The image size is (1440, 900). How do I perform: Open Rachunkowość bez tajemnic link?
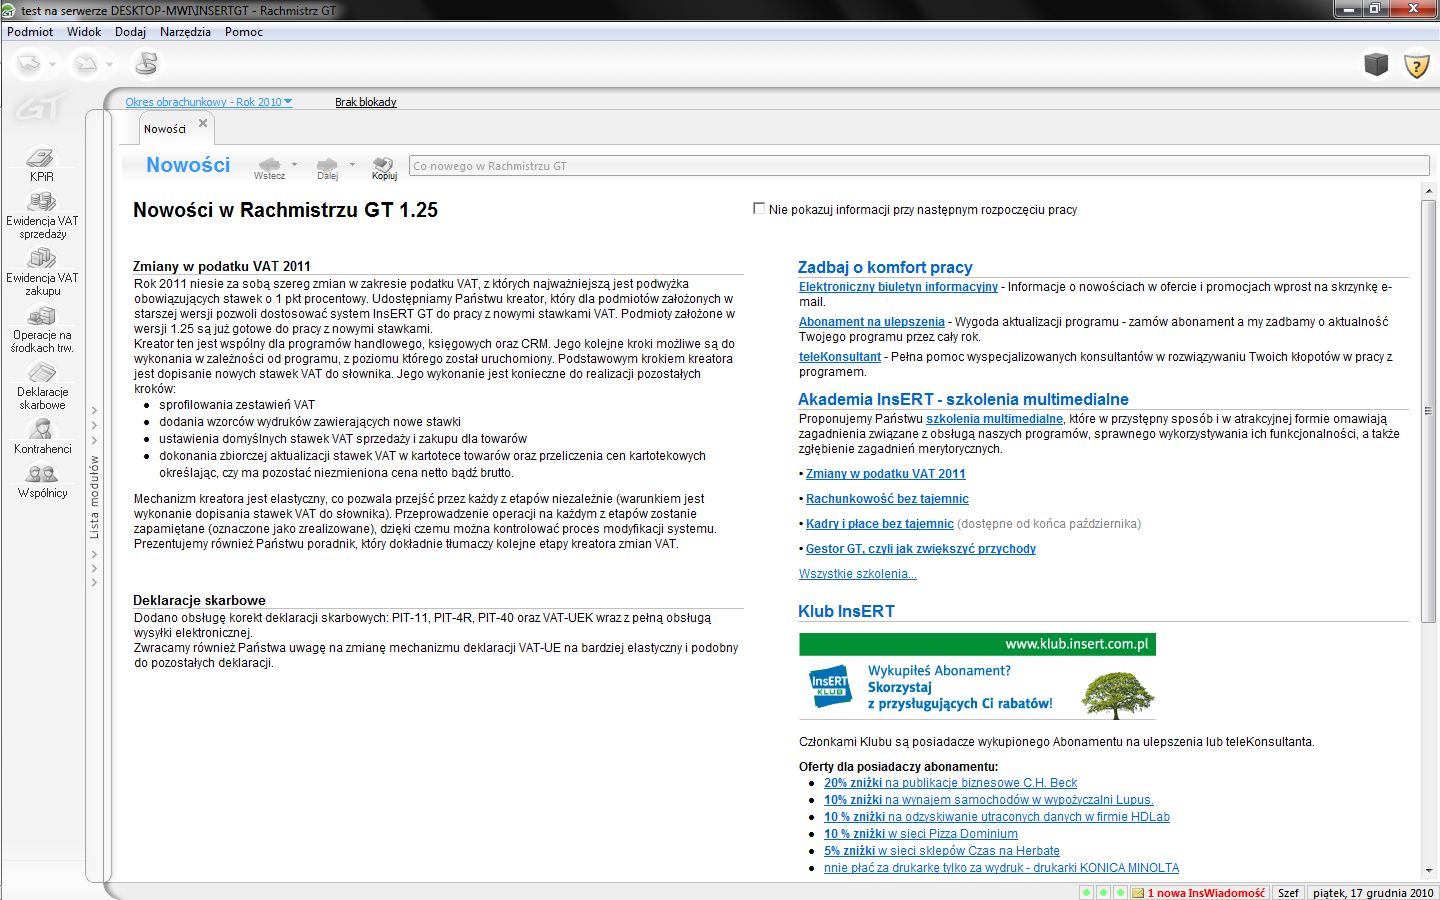point(887,499)
